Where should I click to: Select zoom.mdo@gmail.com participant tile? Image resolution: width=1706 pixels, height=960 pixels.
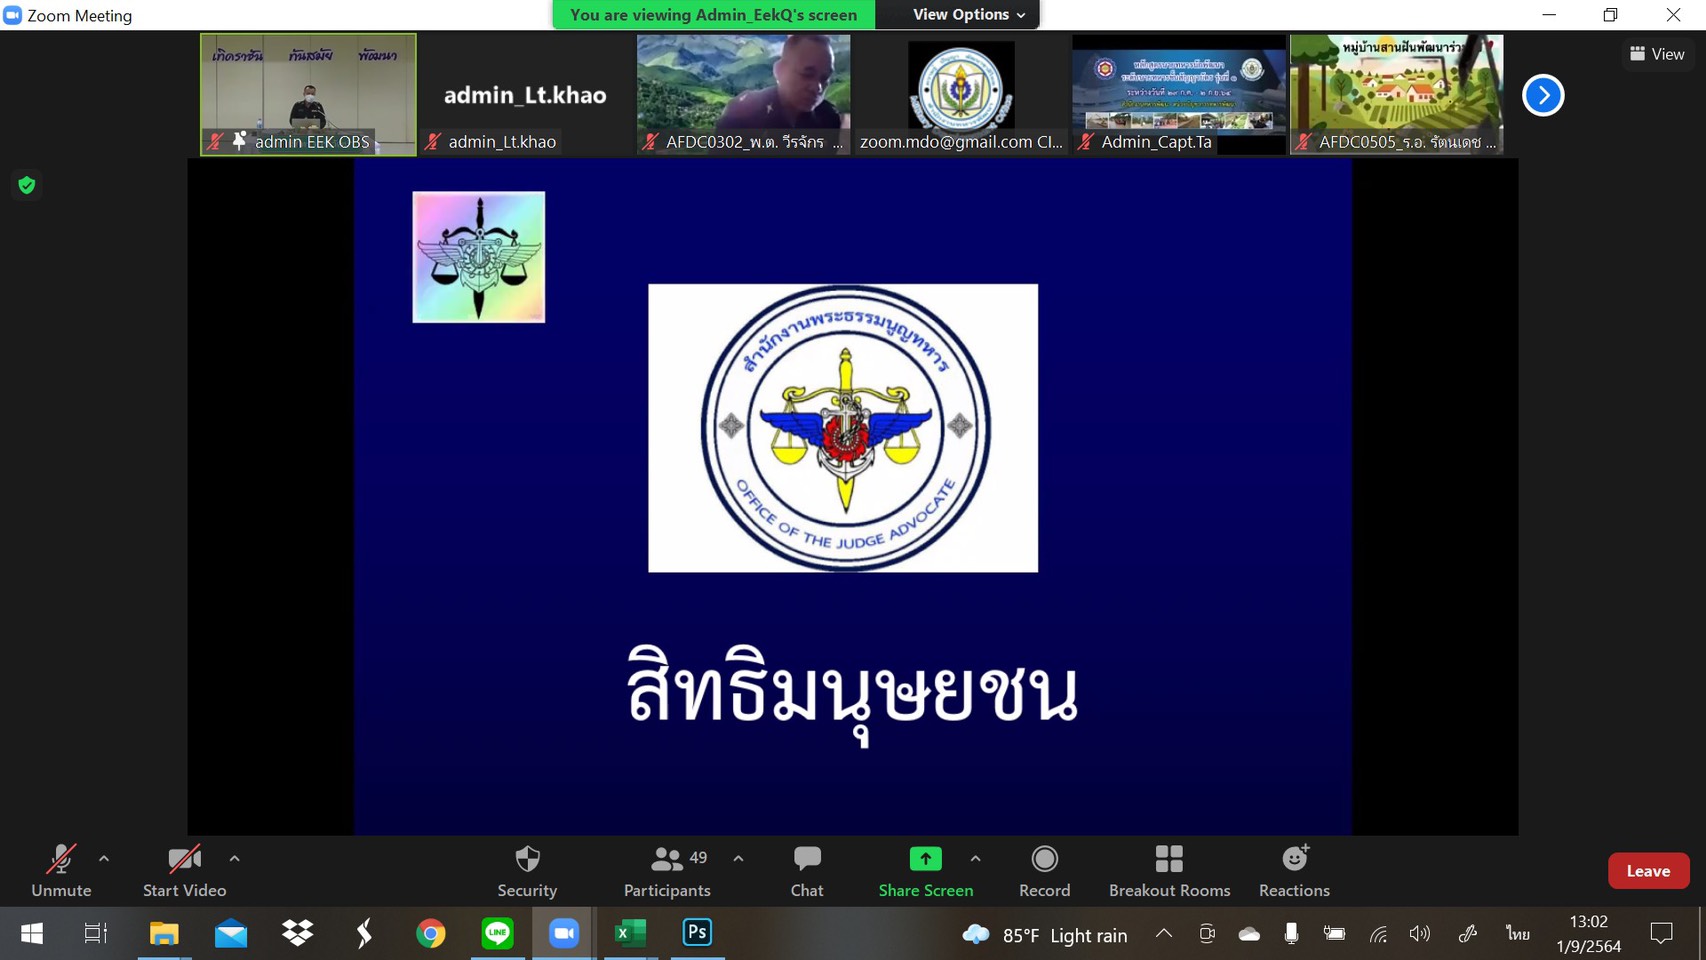[961, 95]
